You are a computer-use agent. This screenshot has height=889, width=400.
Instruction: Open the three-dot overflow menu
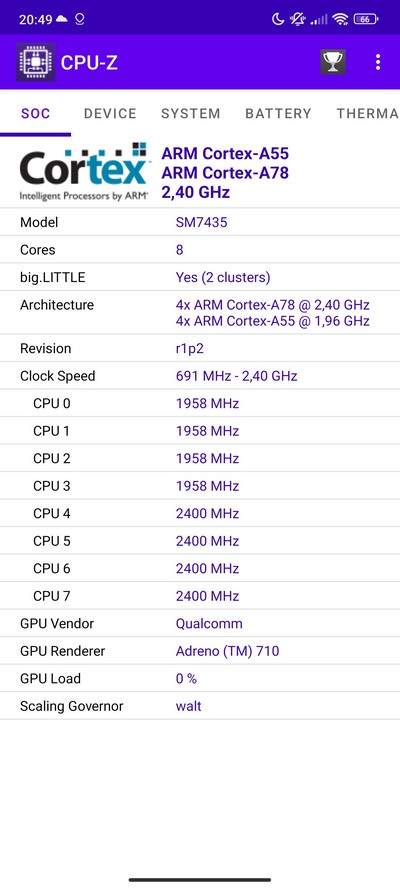378,62
